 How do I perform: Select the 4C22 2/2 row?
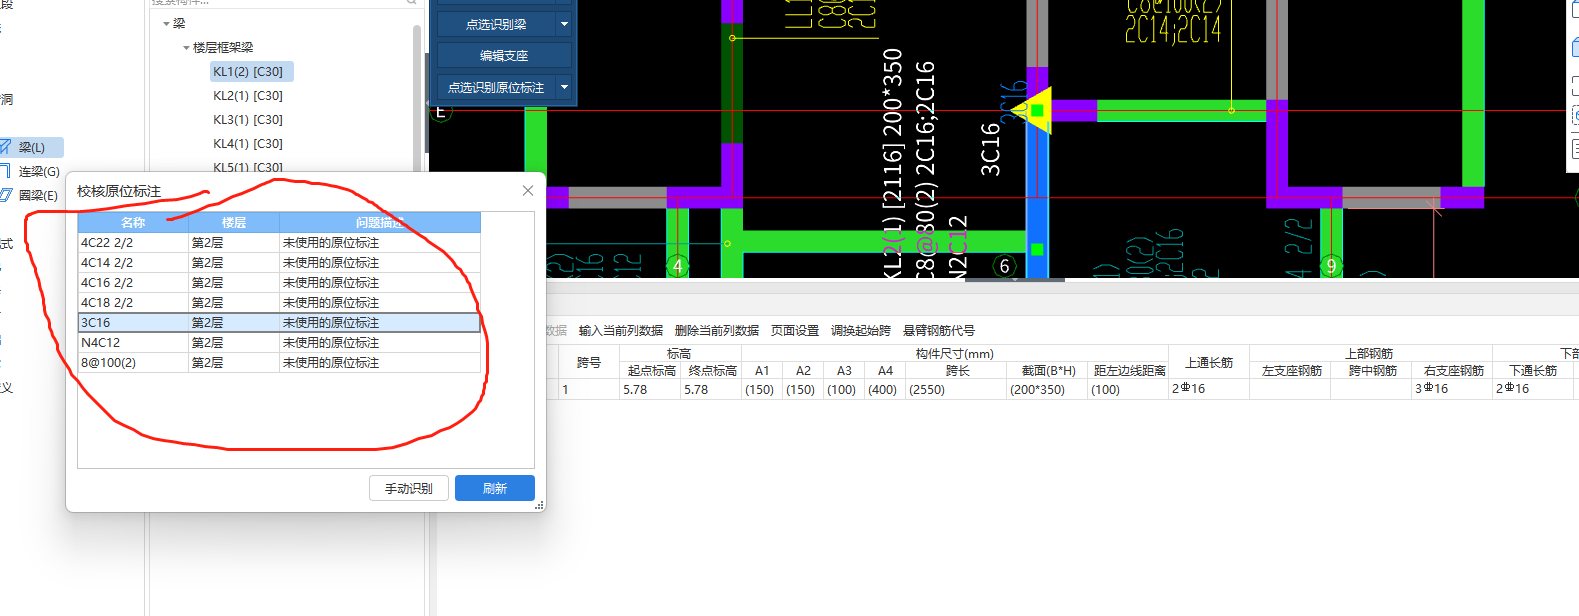click(279, 243)
